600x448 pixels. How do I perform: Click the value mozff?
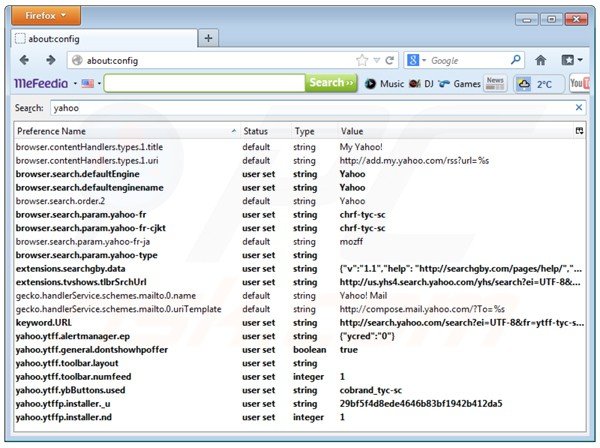point(351,241)
